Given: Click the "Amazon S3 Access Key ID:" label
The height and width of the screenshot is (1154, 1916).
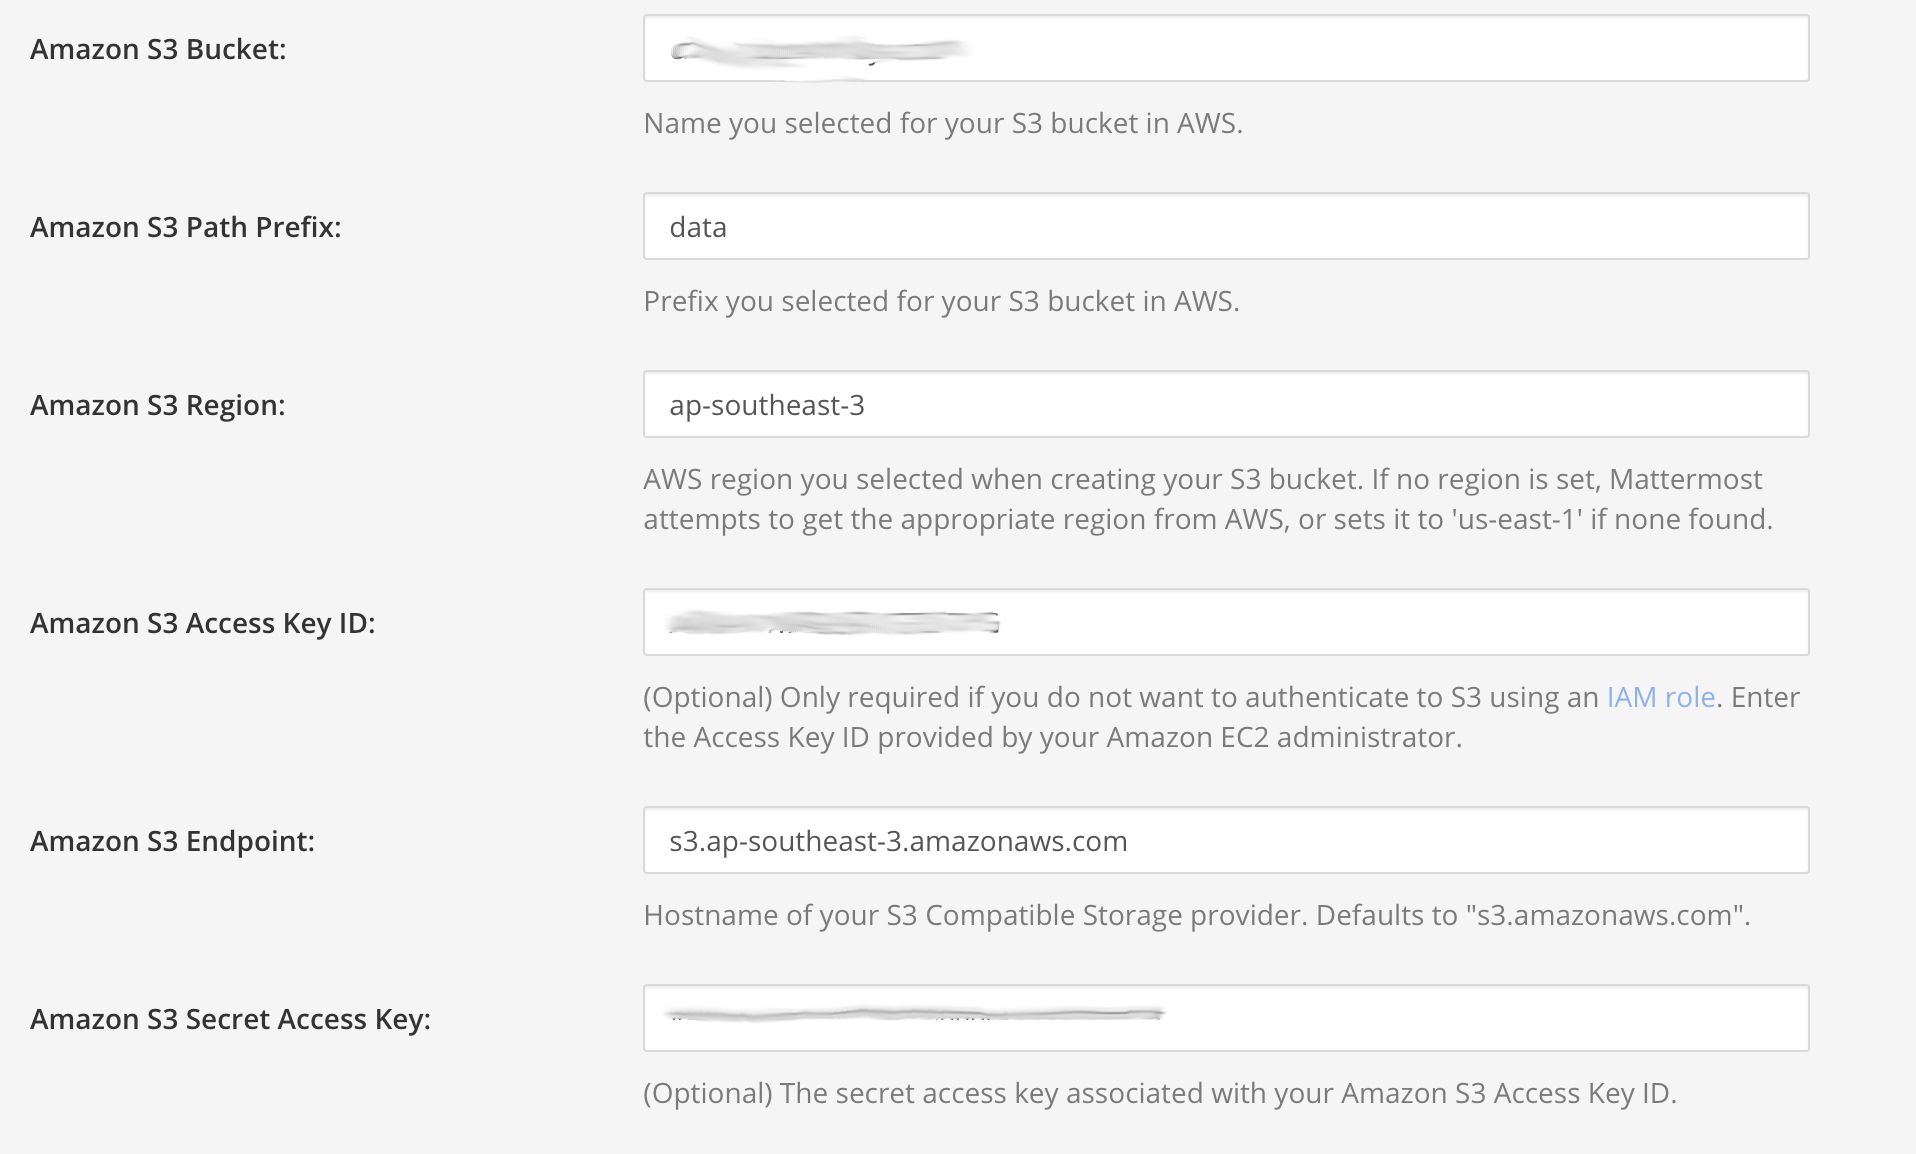Looking at the screenshot, I should point(202,622).
